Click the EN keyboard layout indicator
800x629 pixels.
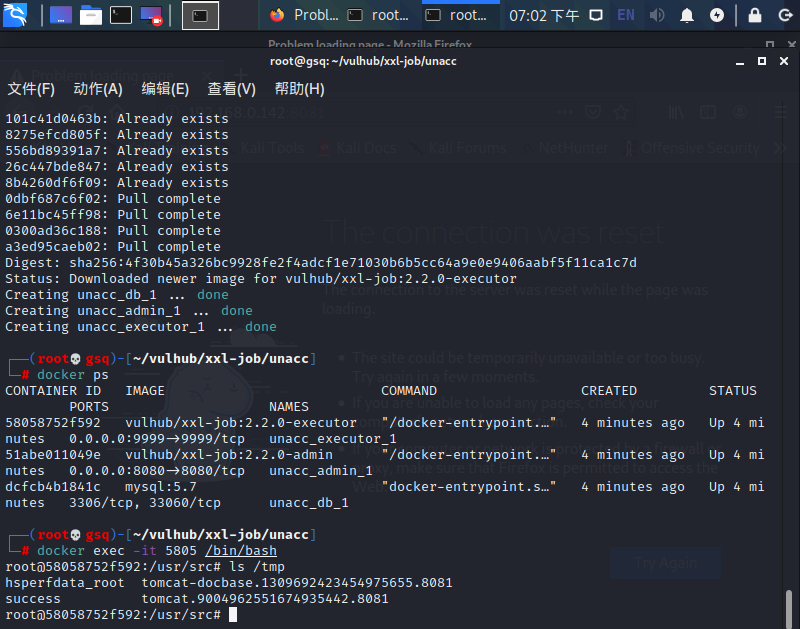[626, 15]
